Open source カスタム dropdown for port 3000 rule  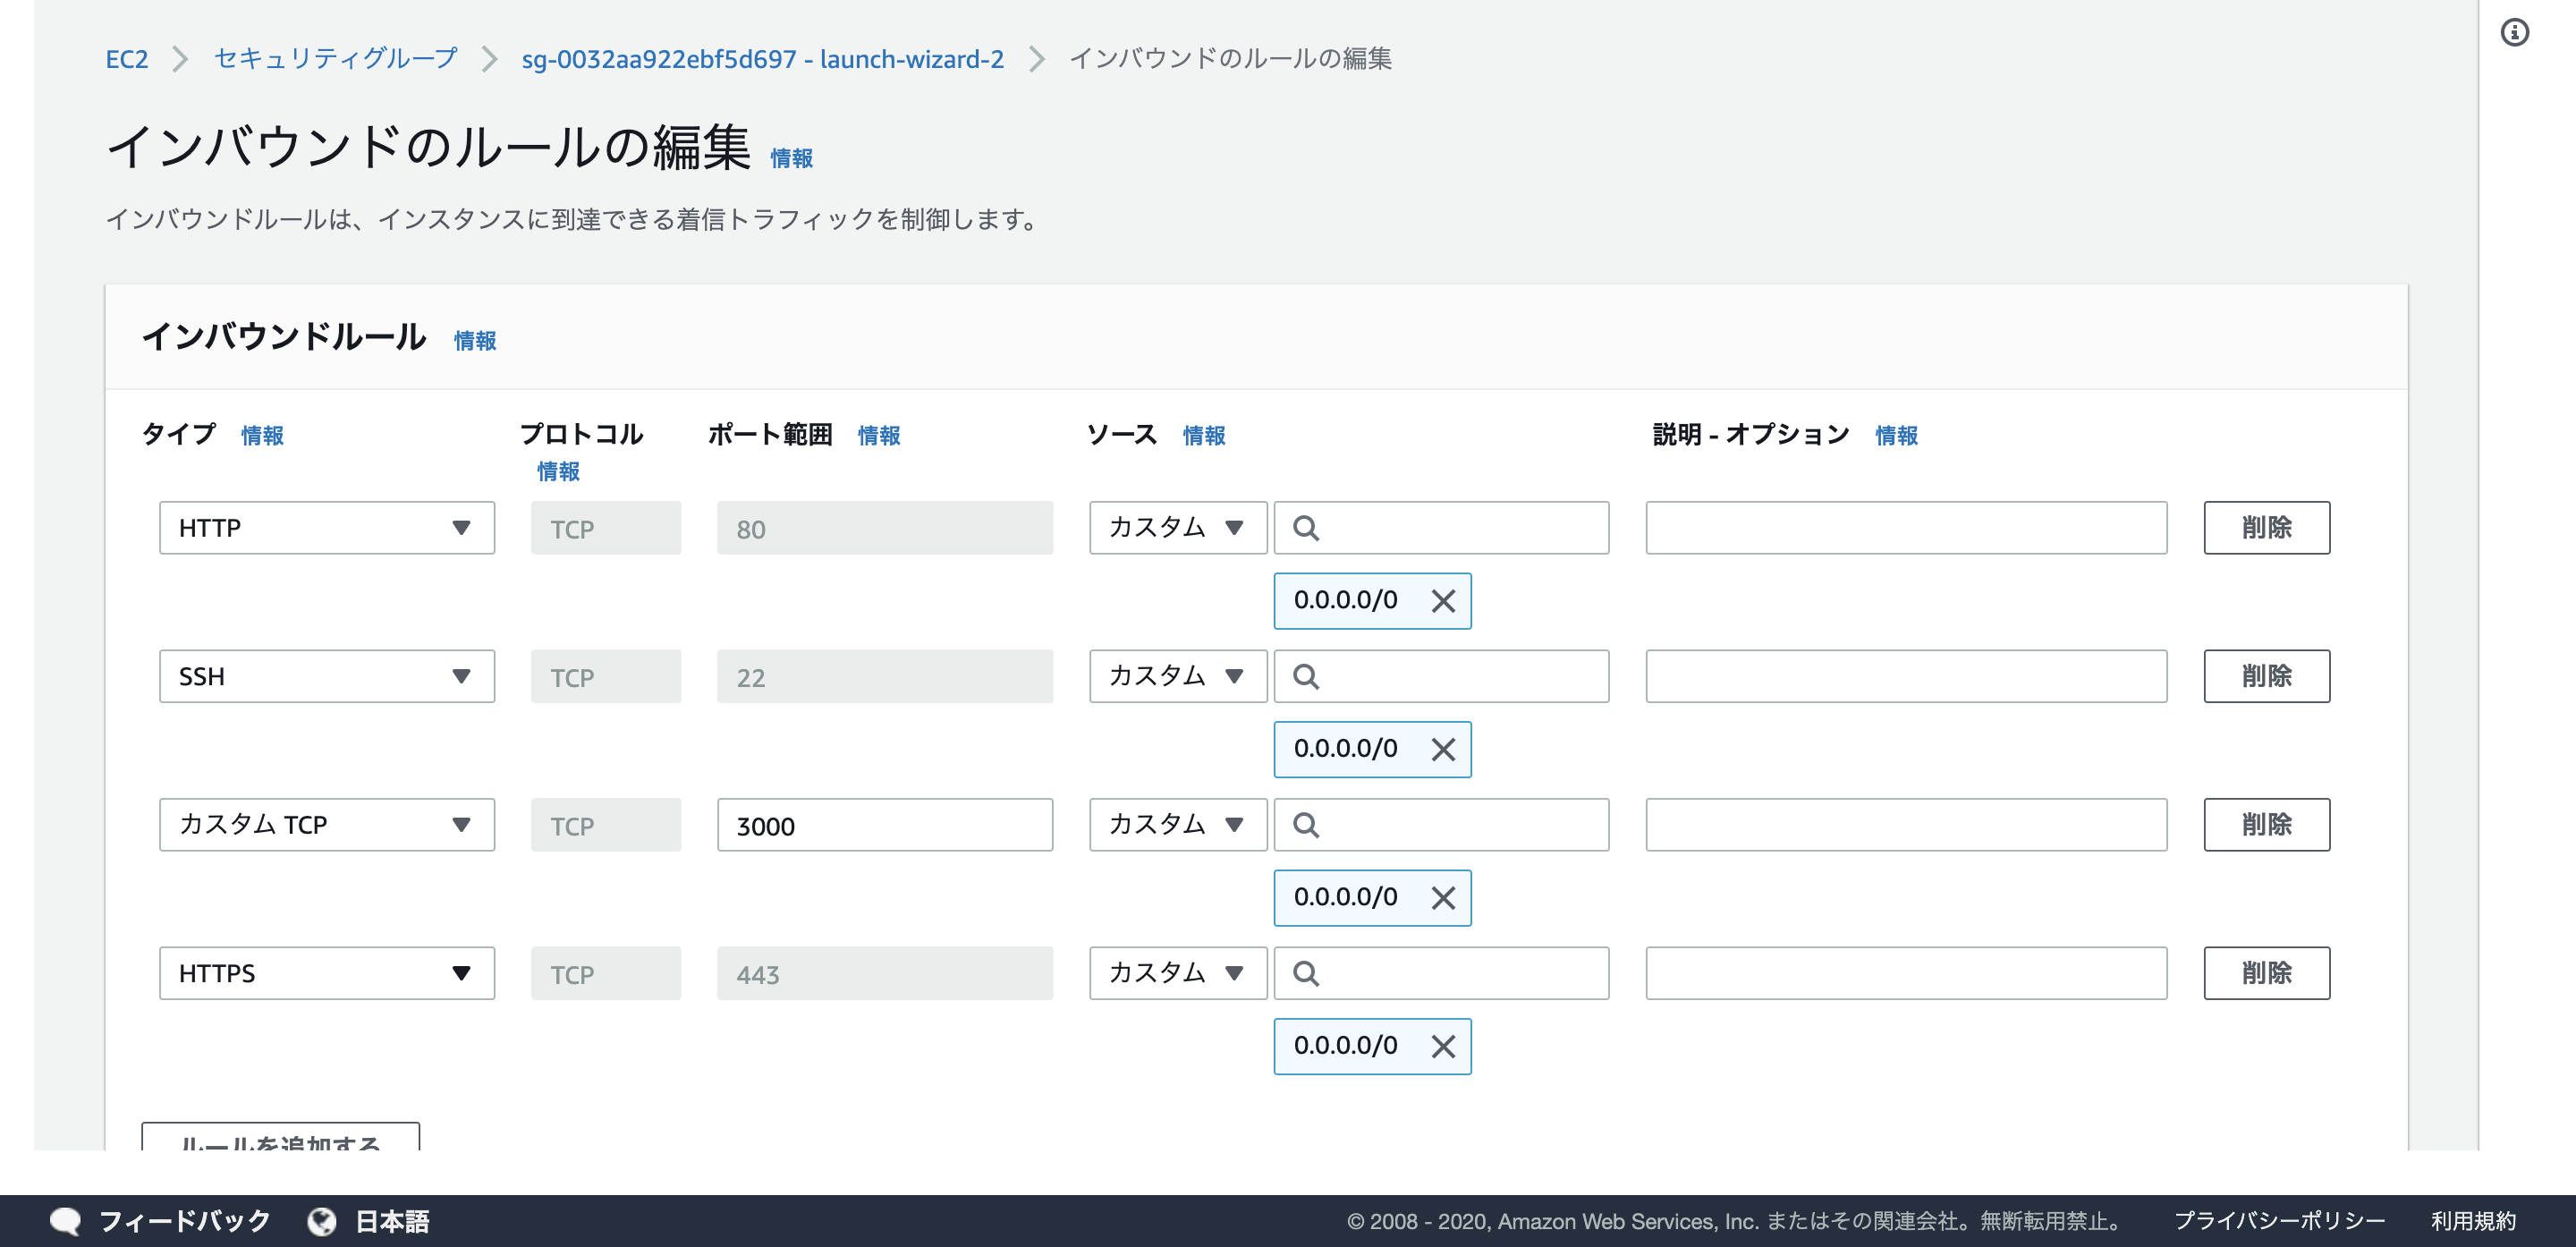click(x=1178, y=825)
